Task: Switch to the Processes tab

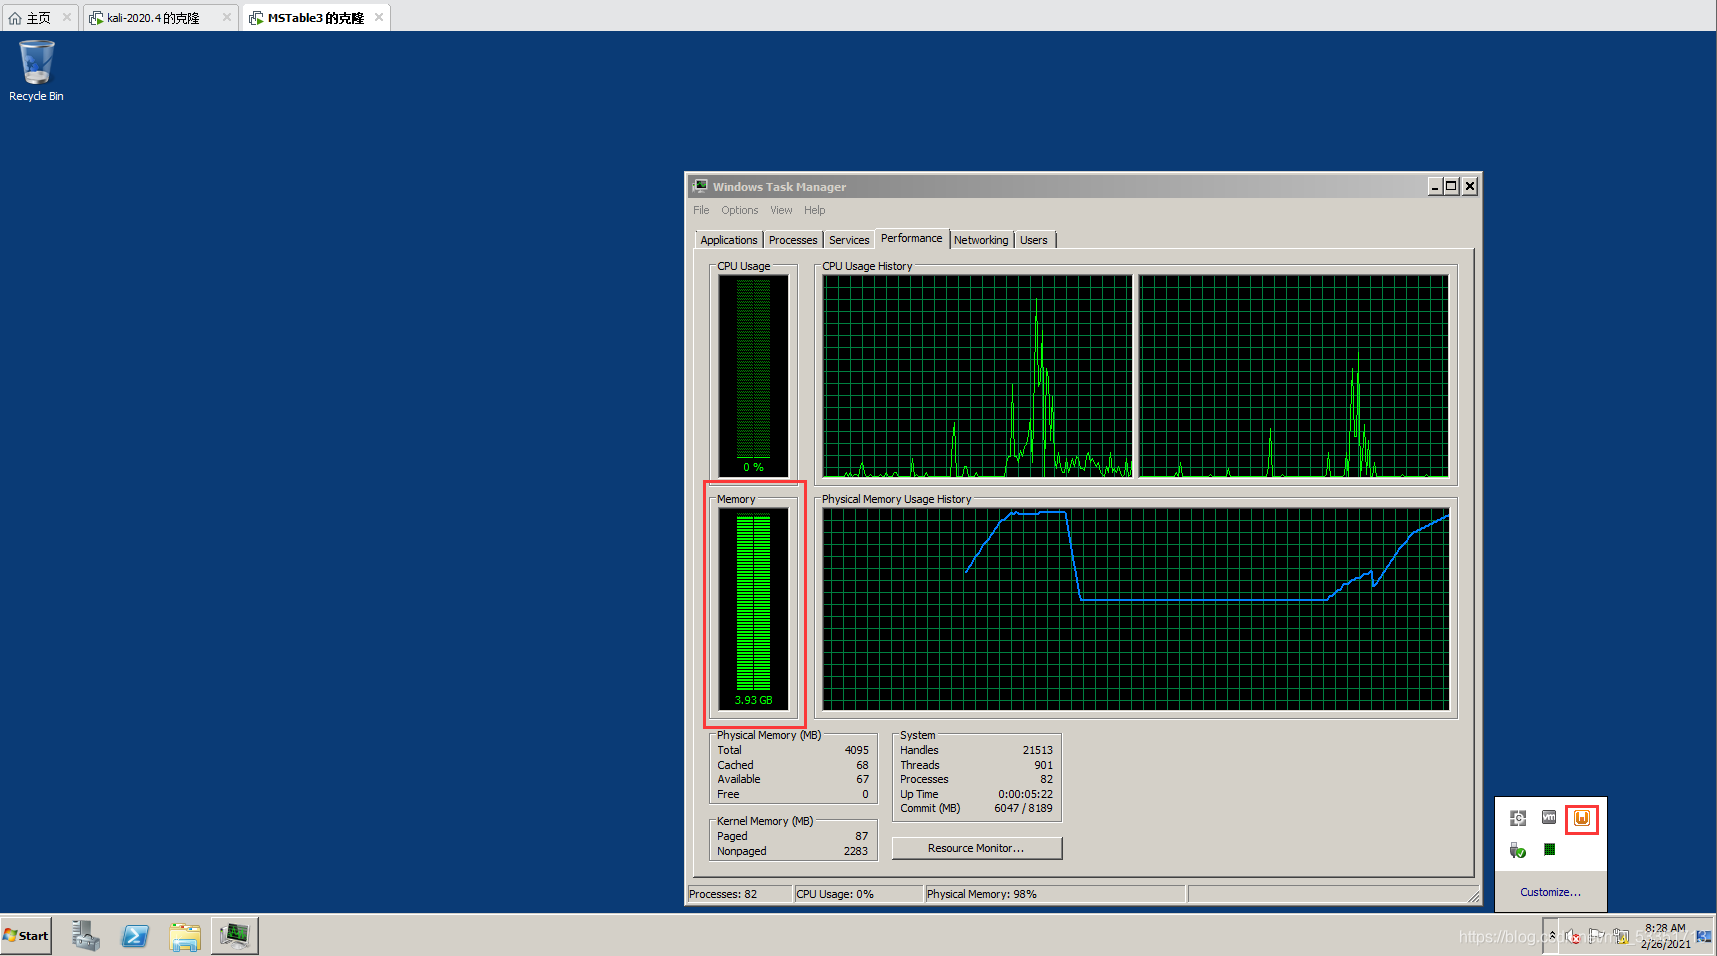Action: pyautogui.click(x=793, y=240)
